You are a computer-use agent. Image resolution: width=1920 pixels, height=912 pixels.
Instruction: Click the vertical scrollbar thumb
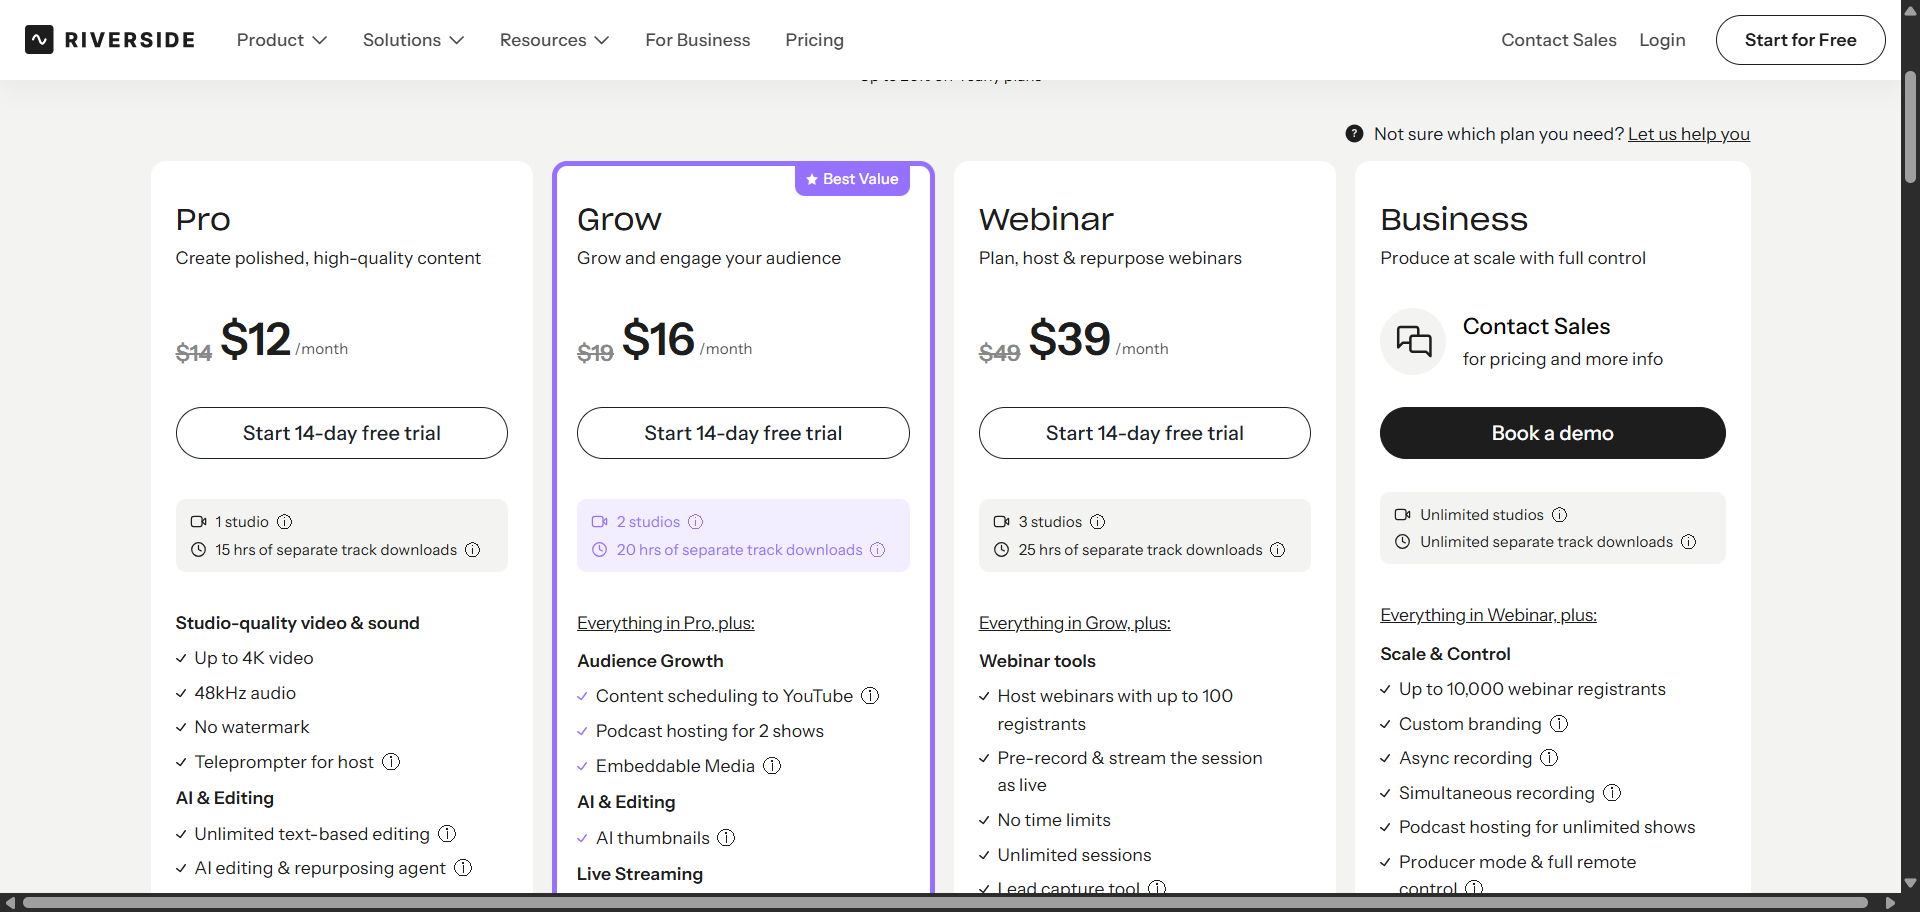click(x=1910, y=126)
